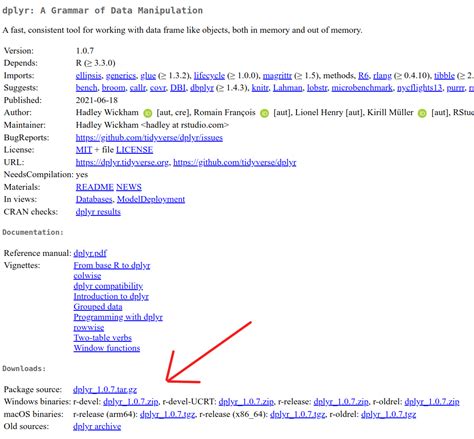The width and height of the screenshot is (474, 439).
Task: Open the nycflights13 package link
Action: (x=420, y=88)
